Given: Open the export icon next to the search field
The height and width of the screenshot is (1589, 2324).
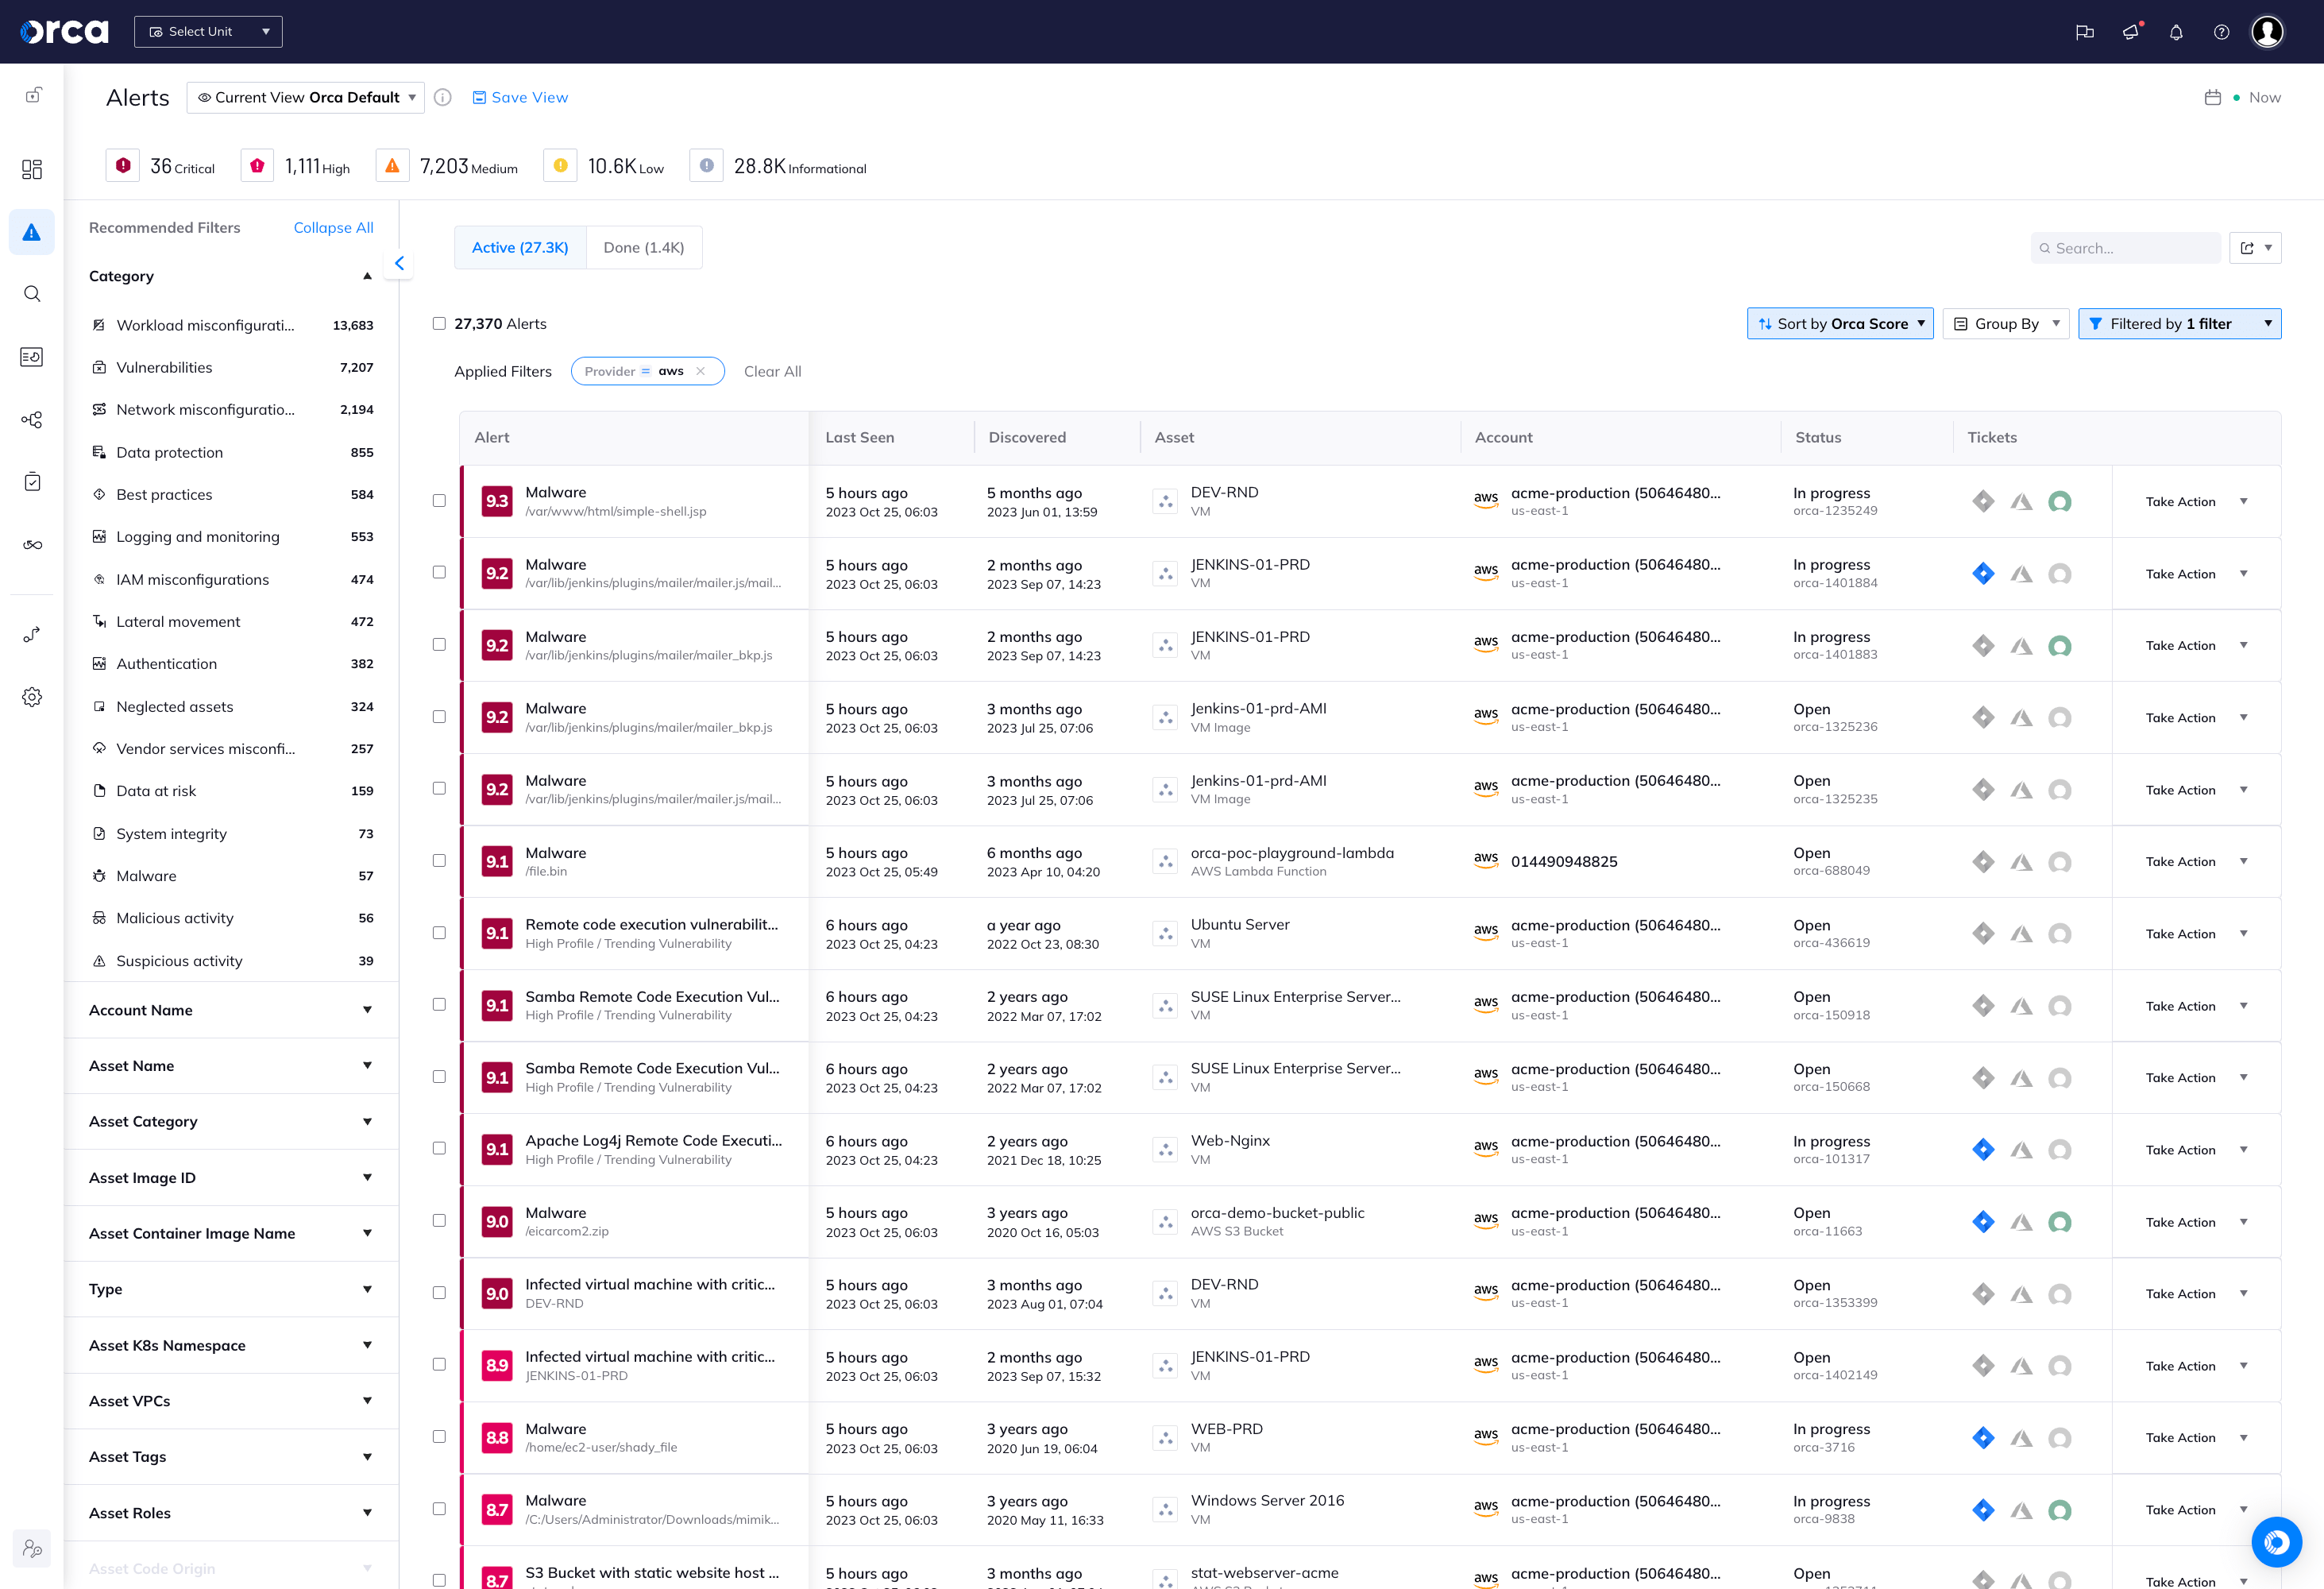Looking at the screenshot, I should (2249, 247).
